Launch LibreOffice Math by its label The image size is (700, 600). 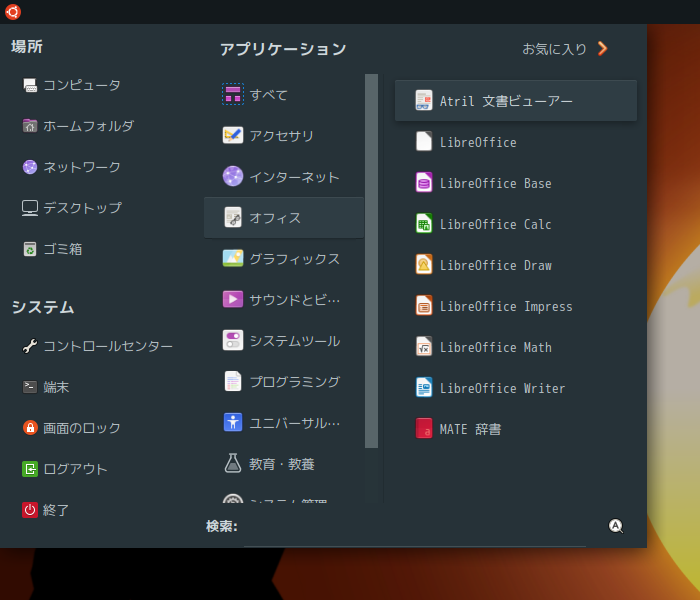[496, 347]
